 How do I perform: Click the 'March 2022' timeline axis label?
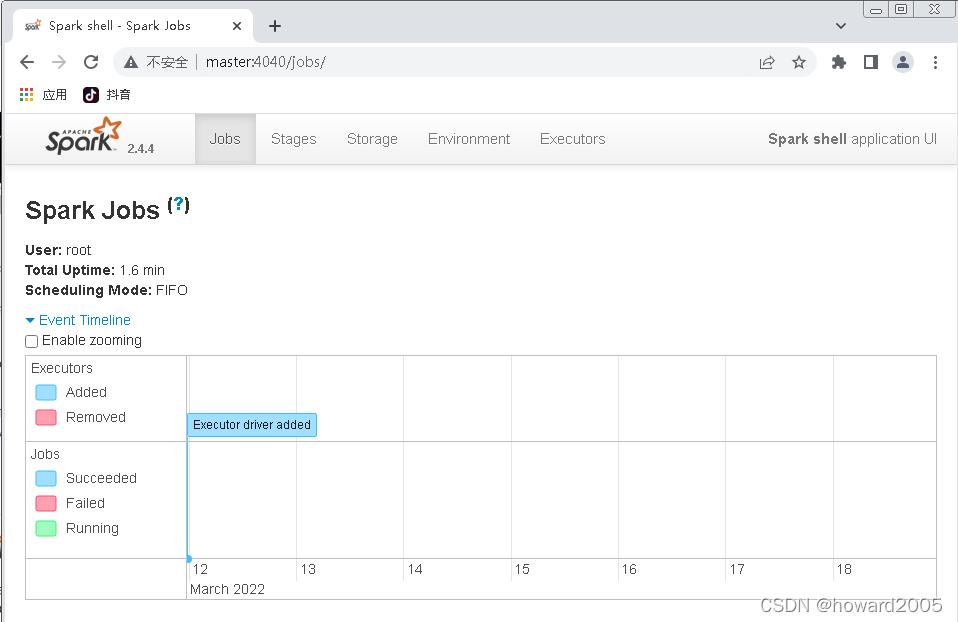(x=227, y=589)
